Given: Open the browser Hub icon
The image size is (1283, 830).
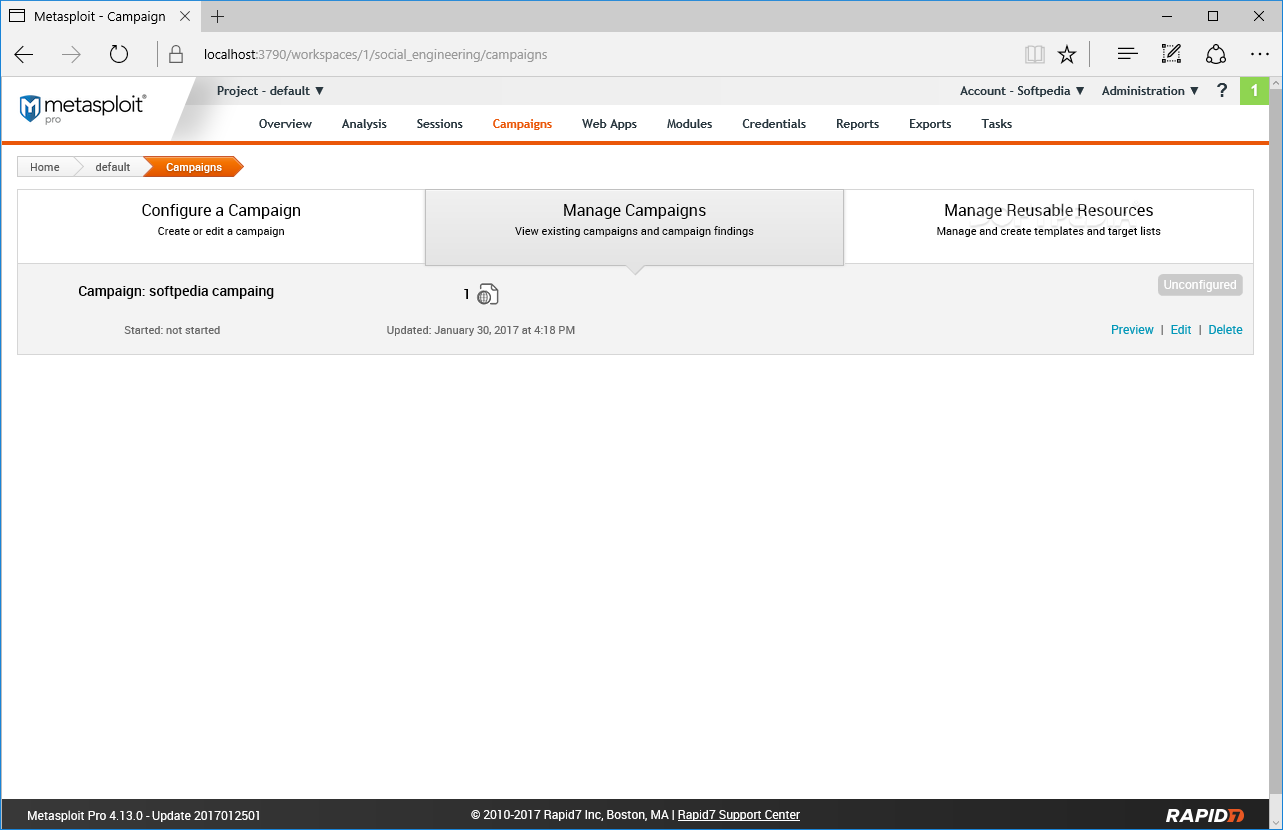Looking at the screenshot, I should (1127, 54).
